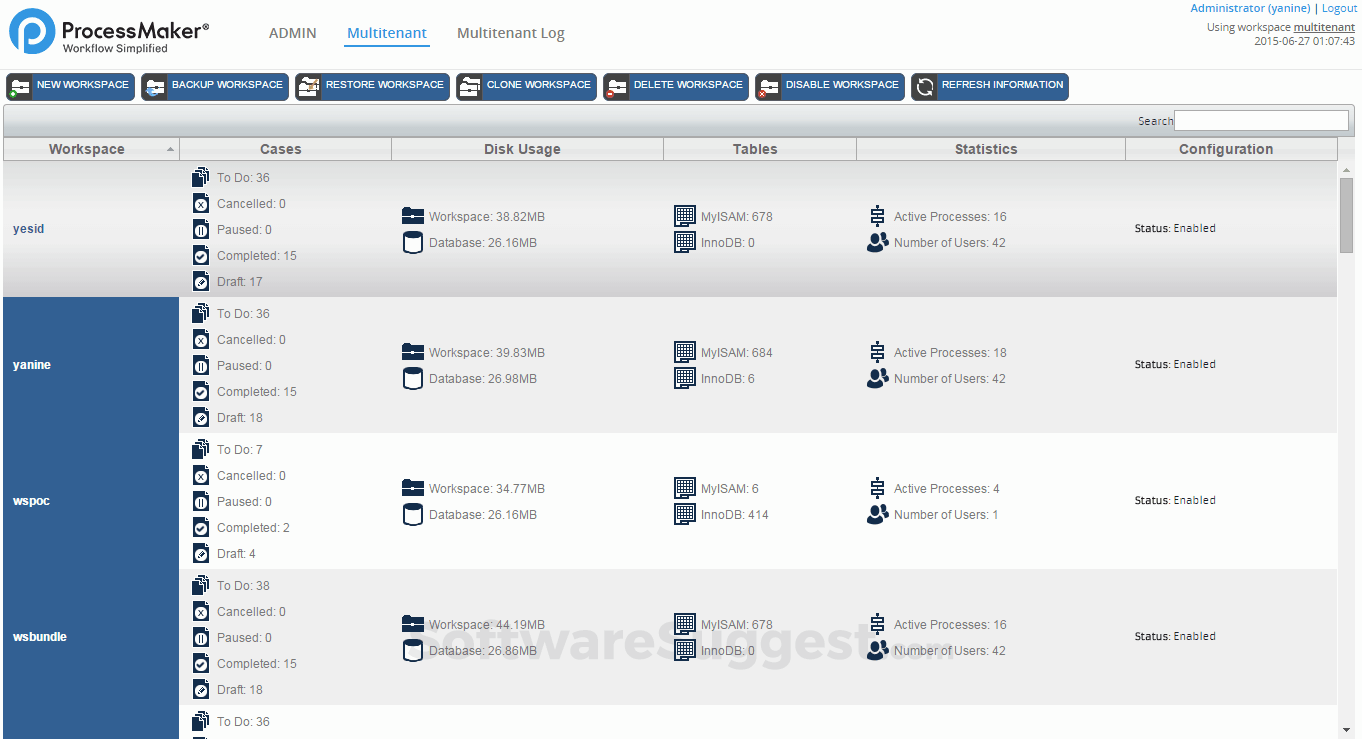Select the Database disk icon in yanine row
This screenshot has width=1362, height=739.
pyautogui.click(x=413, y=379)
